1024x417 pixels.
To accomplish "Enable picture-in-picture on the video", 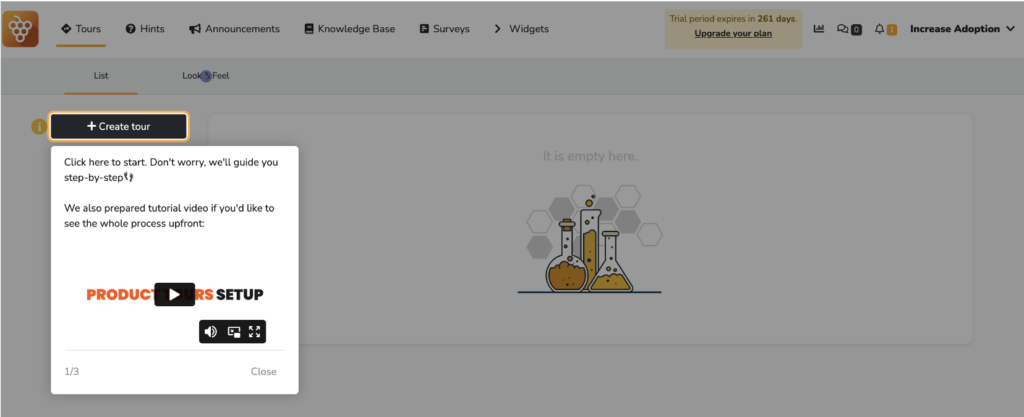I will [234, 332].
